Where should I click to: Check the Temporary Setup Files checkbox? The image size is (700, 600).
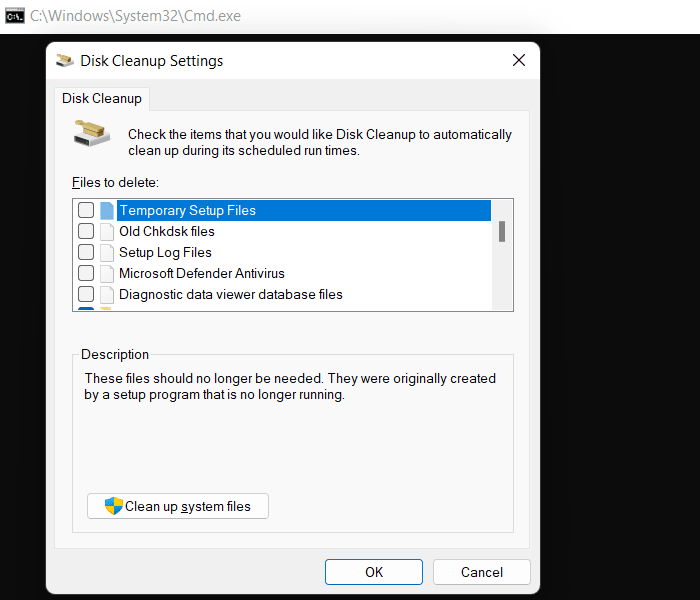pos(86,211)
